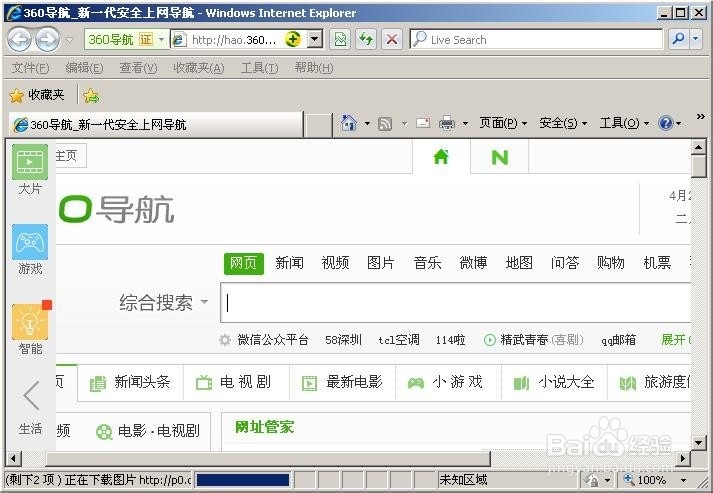
Task: Select the 网页 search category tab
Action: point(244,263)
